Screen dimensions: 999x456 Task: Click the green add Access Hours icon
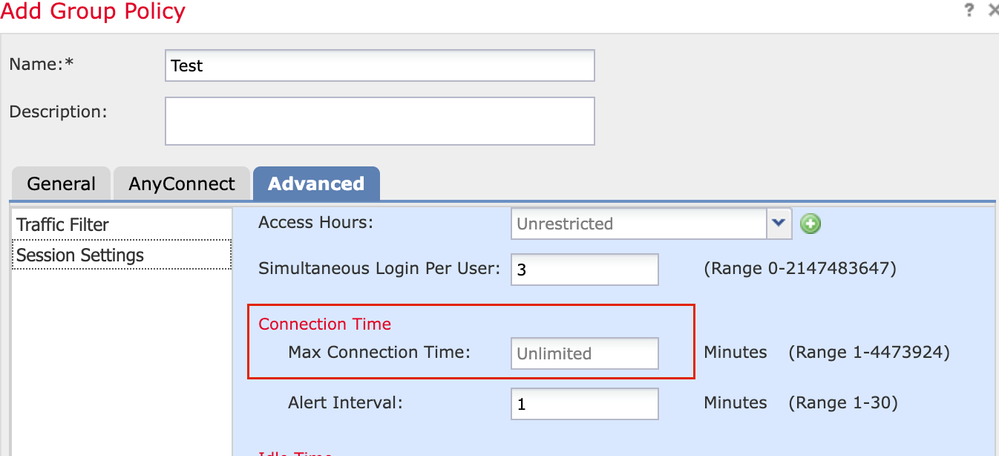(x=810, y=224)
